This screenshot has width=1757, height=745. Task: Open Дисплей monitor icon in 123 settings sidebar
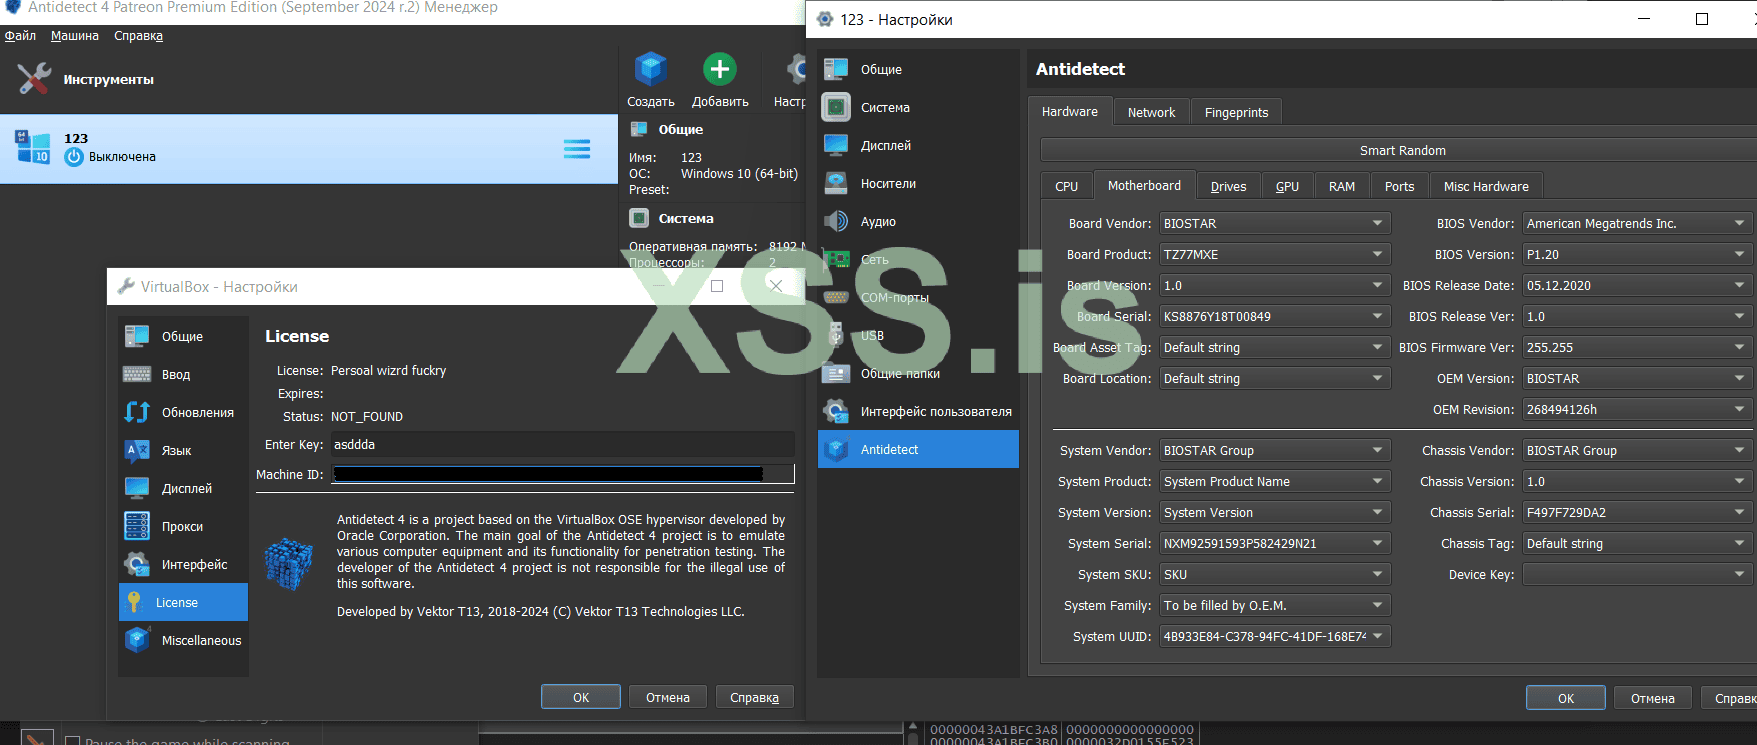[x=836, y=145]
